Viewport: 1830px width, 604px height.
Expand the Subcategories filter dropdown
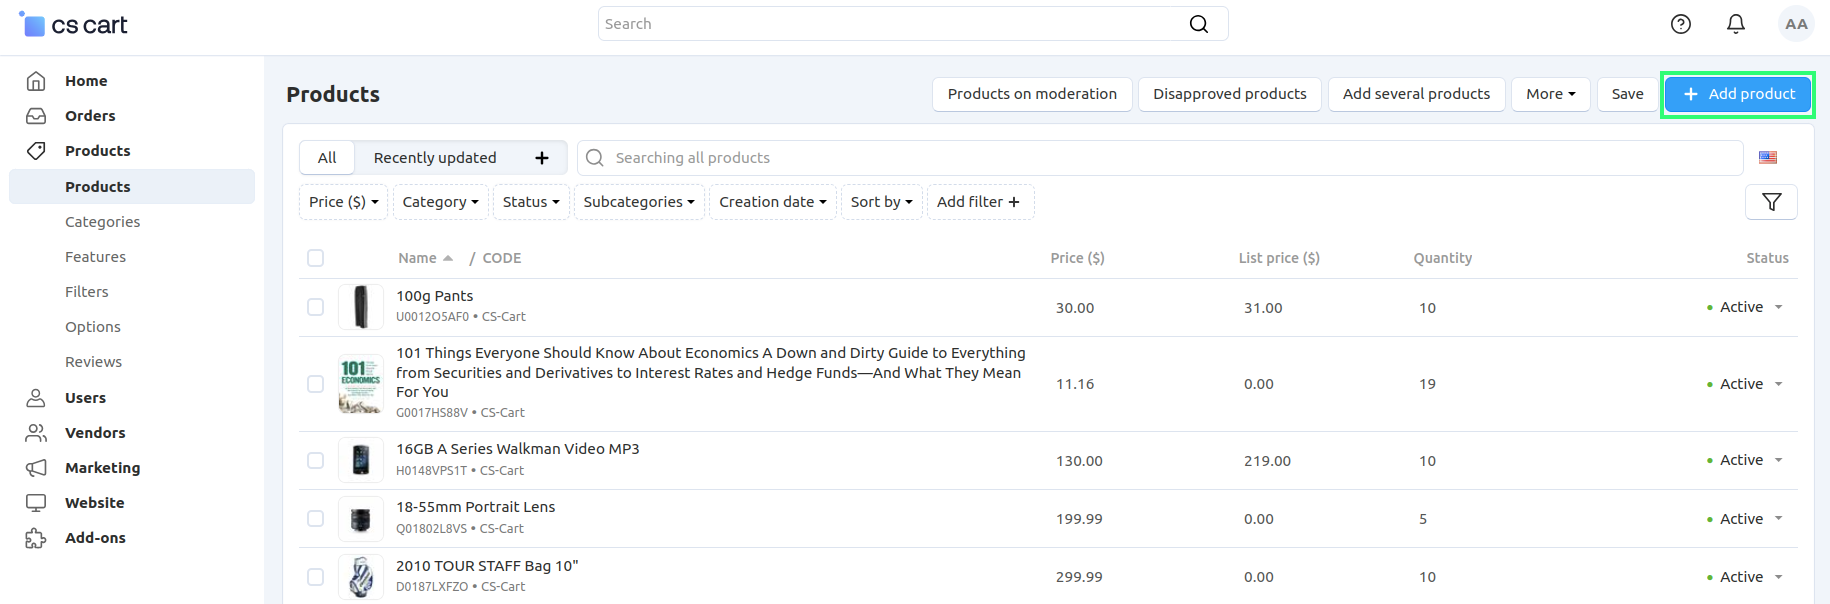click(x=639, y=202)
